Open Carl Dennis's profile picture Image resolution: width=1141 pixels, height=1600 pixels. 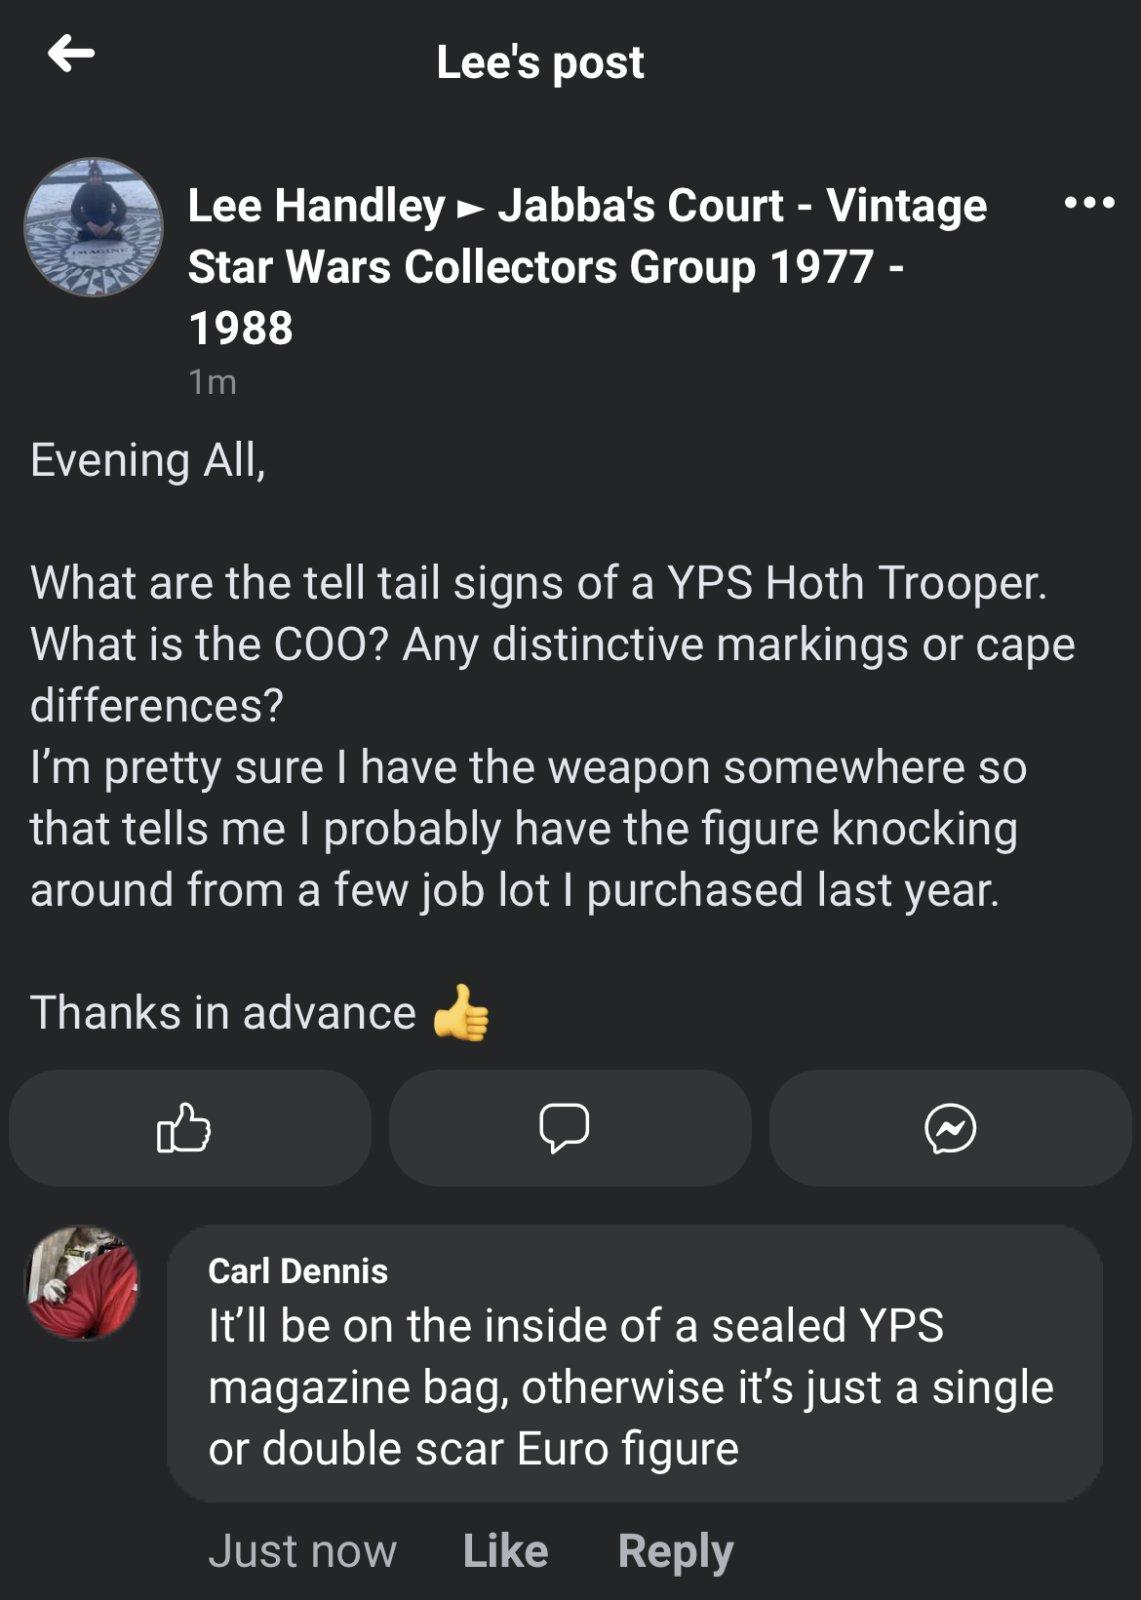[82, 1283]
